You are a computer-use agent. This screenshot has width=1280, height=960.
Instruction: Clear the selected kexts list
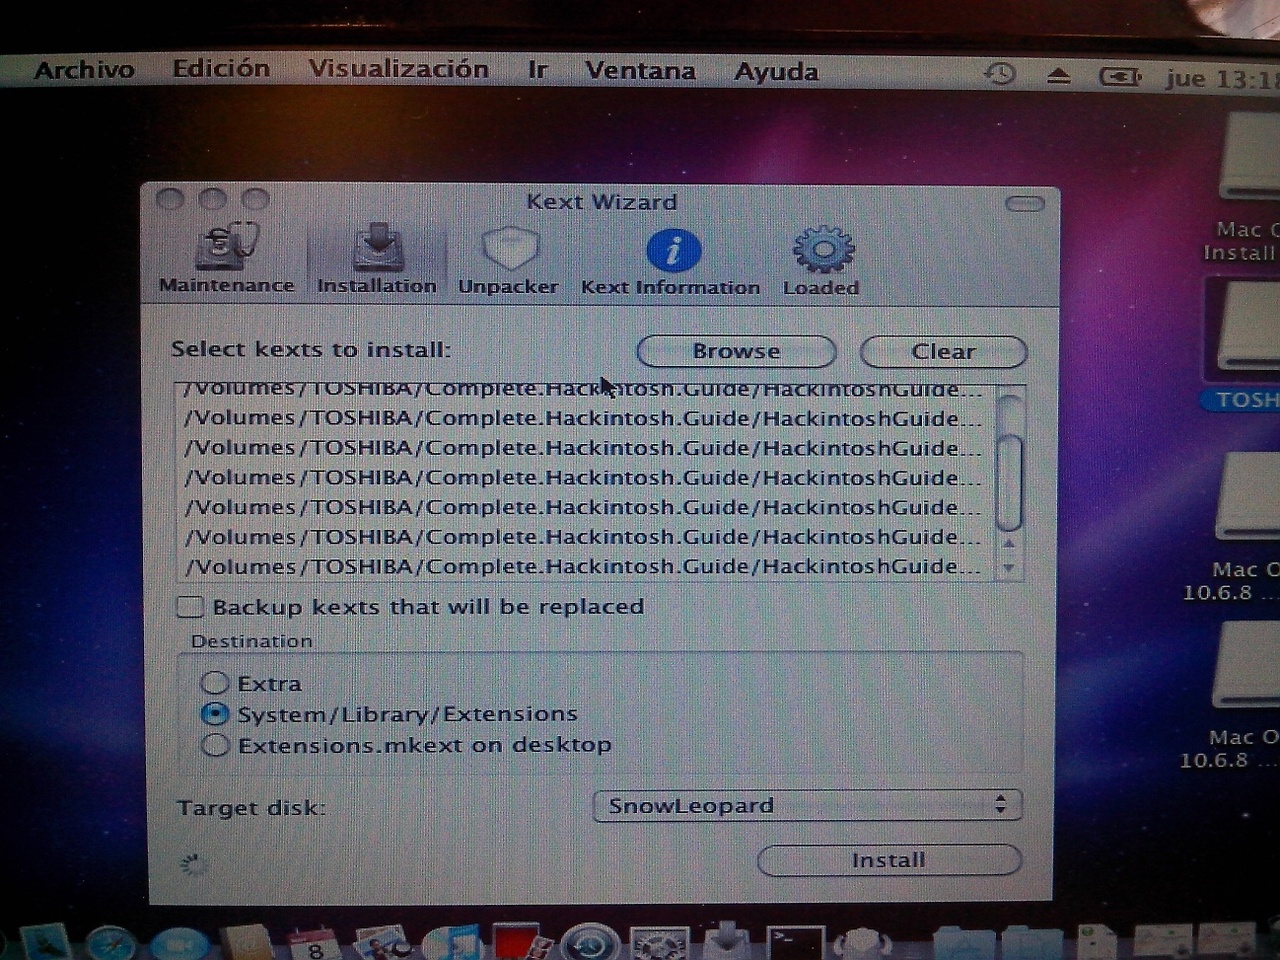click(943, 352)
